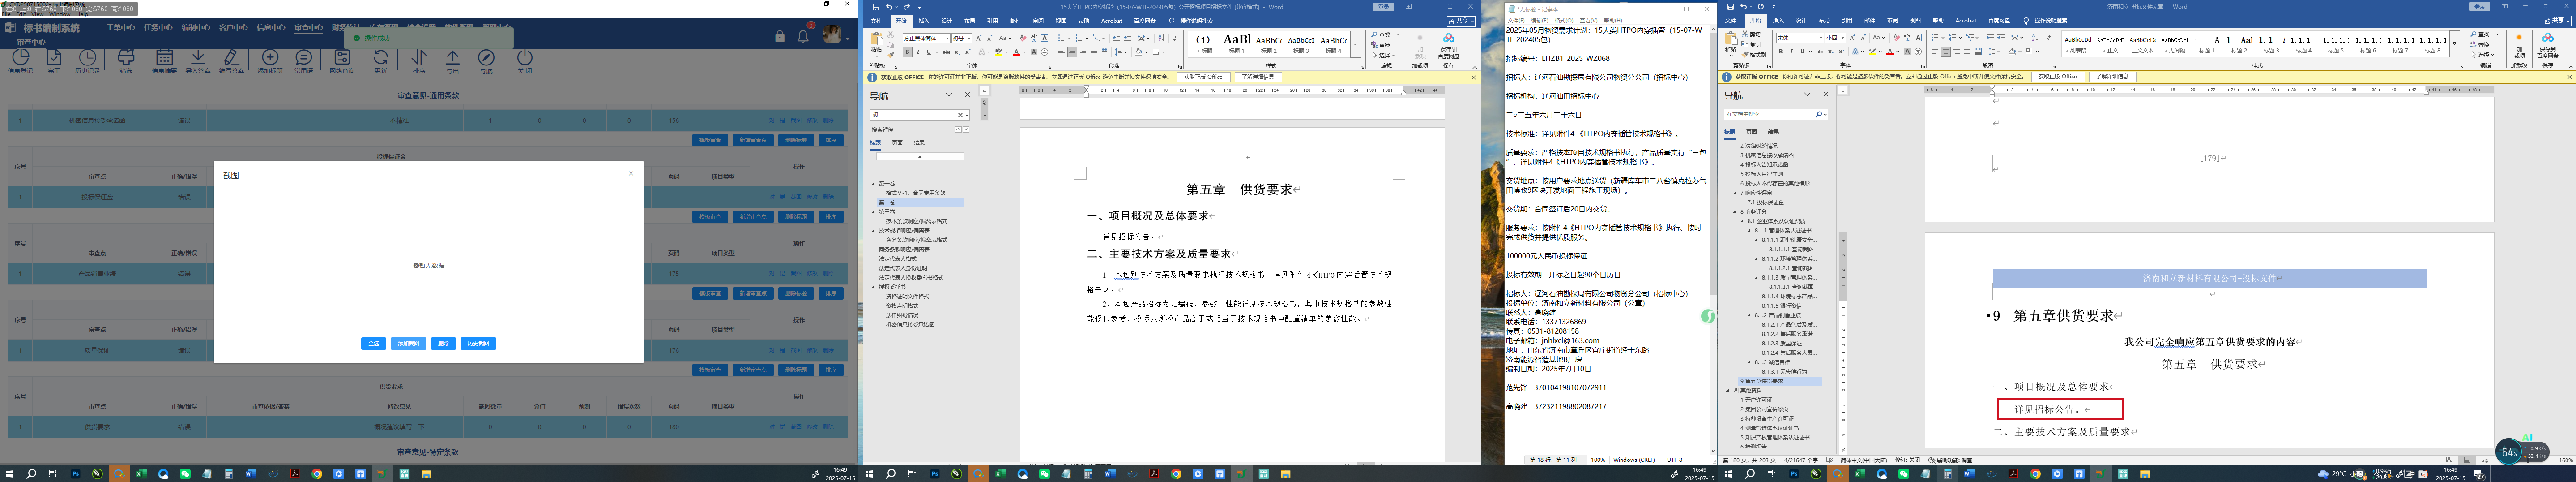Image resolution: width=2576 pixels, height=482 pixels.
Task: Click the 64% floating monitor widget
Action: (x=2508, y=452)
